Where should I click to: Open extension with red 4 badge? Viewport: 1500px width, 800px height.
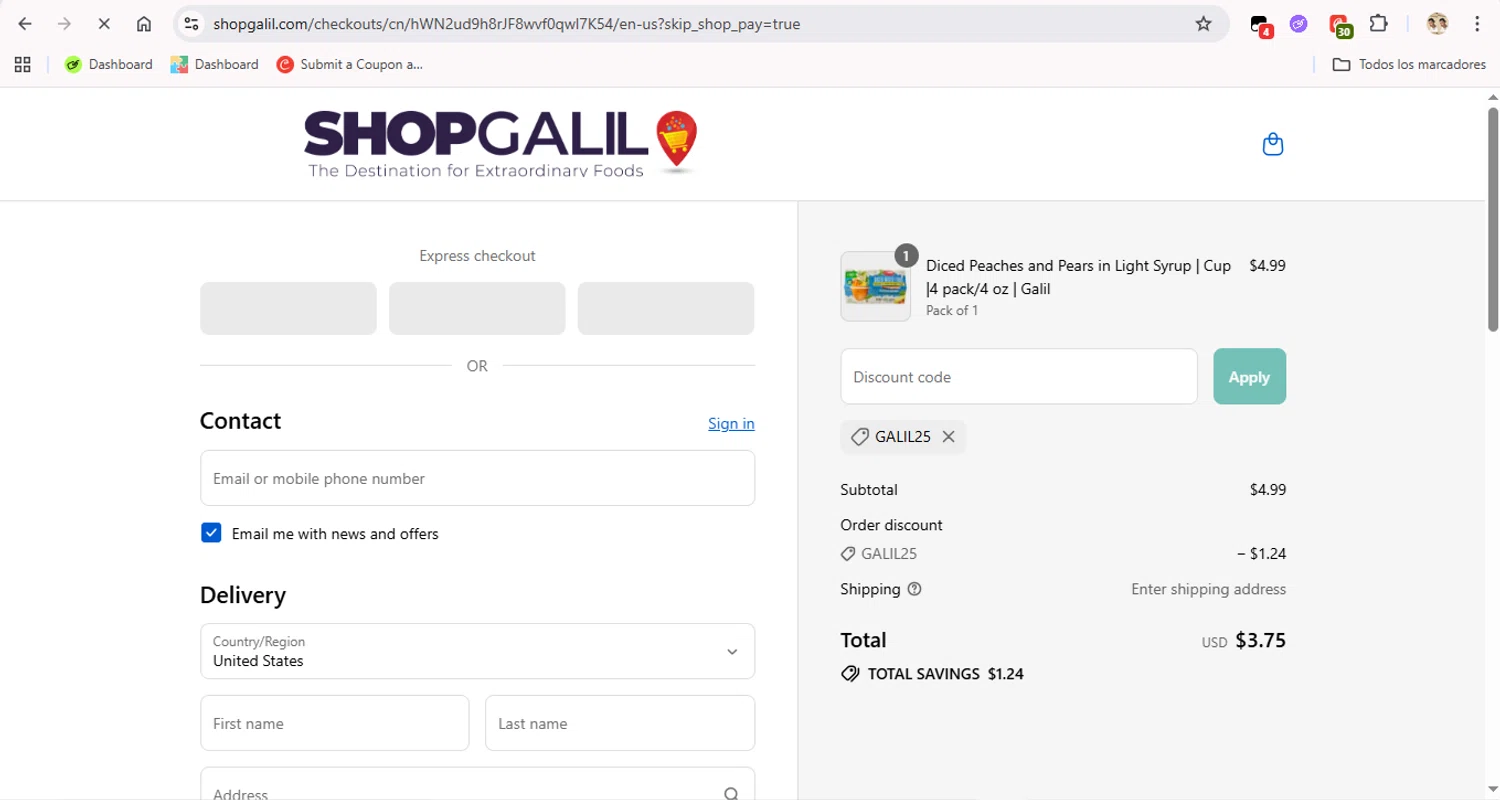[x=1261, y=25]
